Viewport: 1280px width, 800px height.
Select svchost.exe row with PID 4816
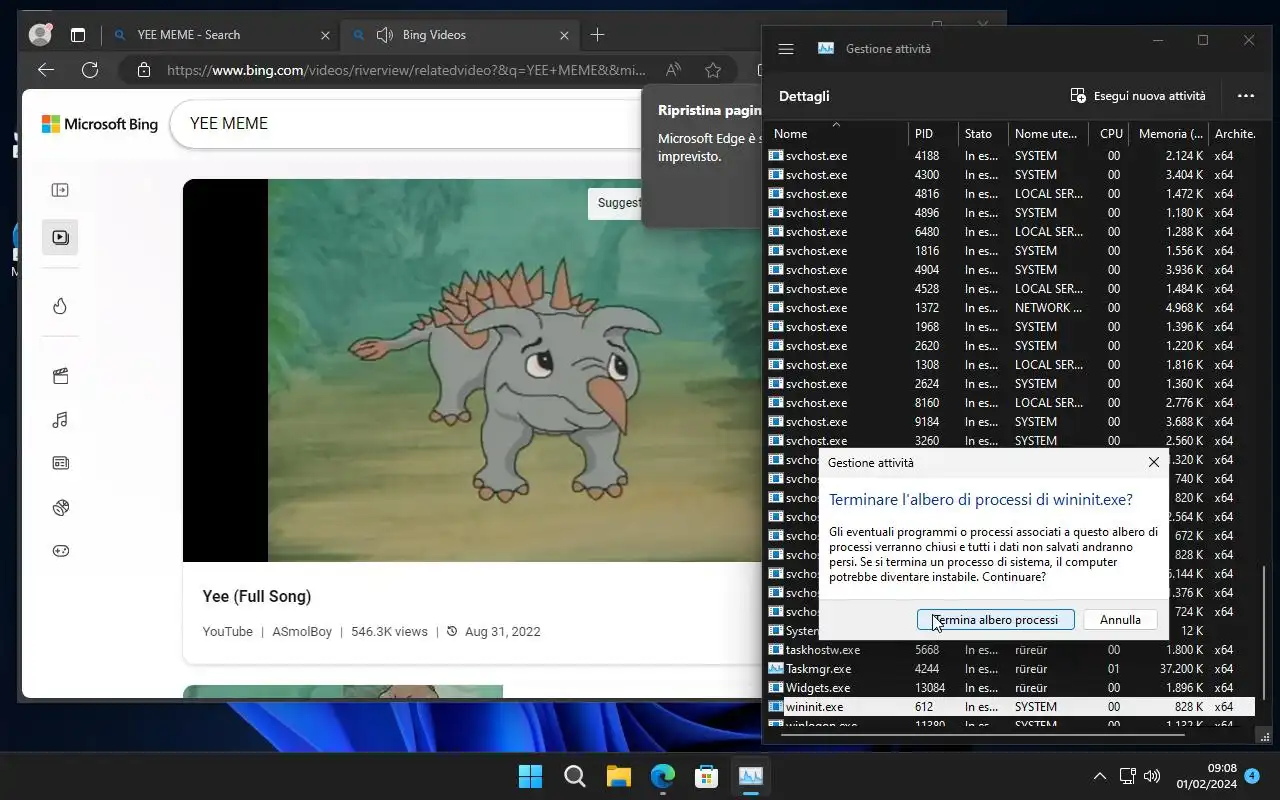[x=1011, y=194]
